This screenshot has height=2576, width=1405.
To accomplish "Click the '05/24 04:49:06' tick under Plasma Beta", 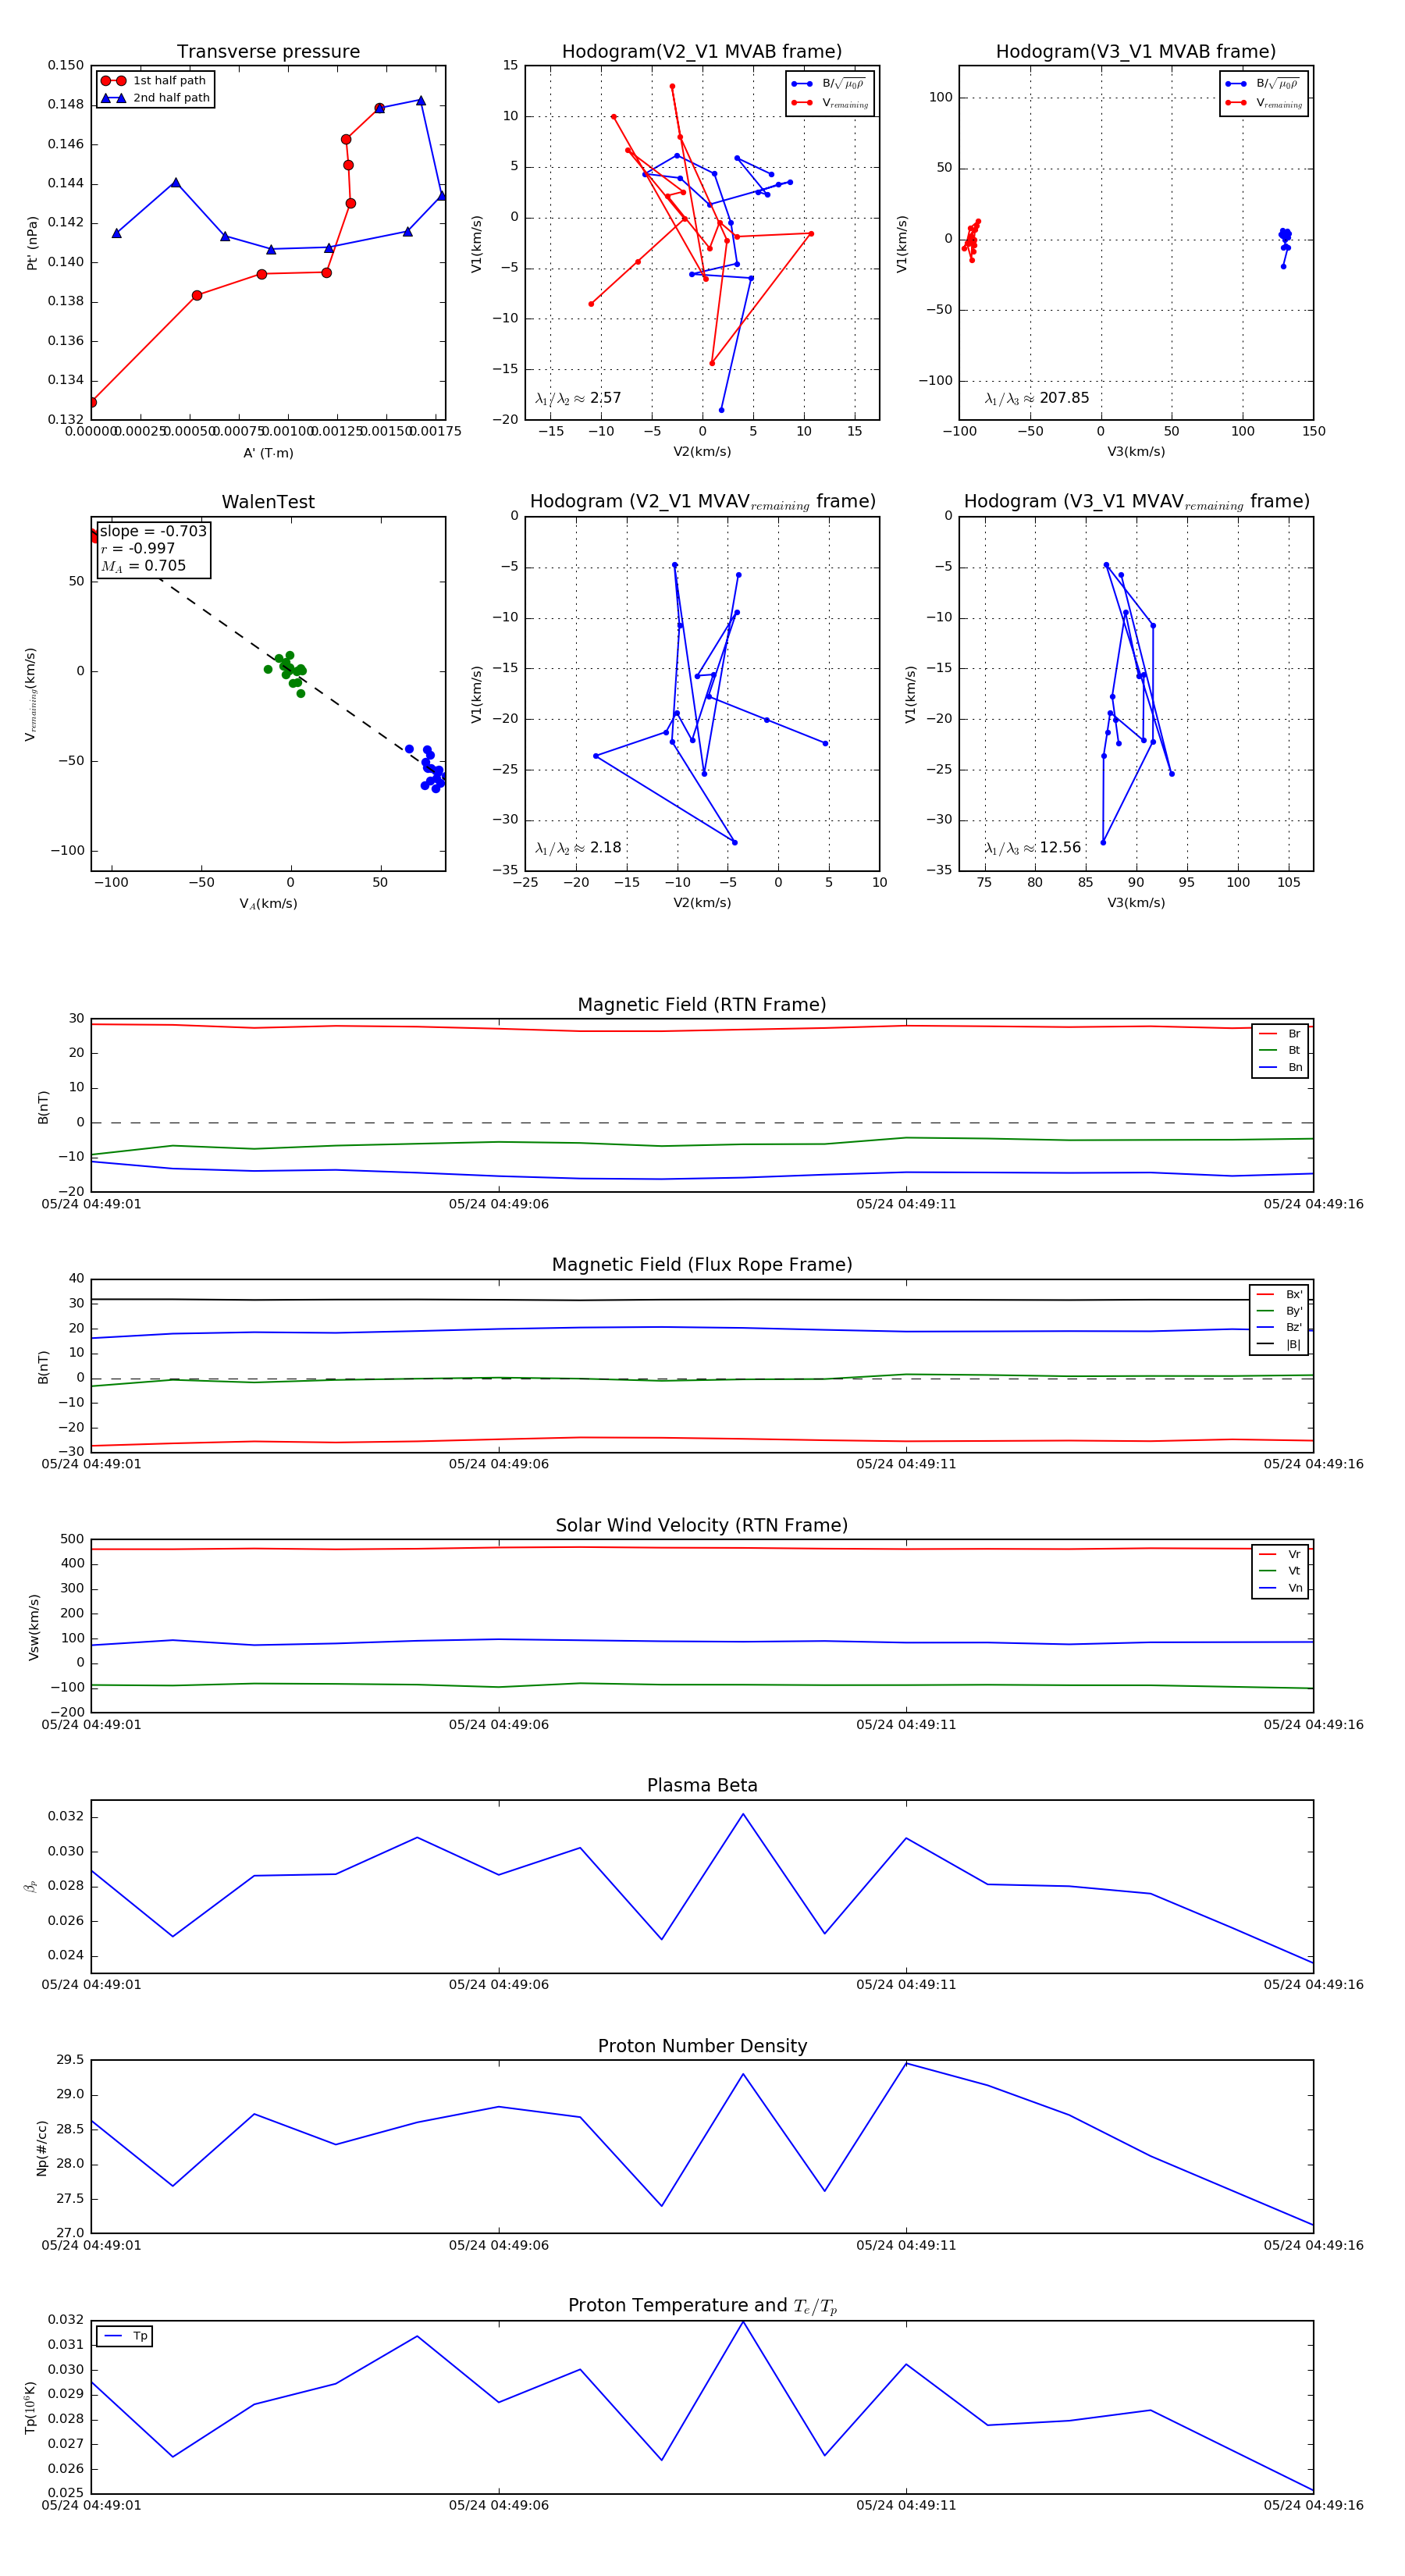I will pyautogui.click(x=499, y=1985).
